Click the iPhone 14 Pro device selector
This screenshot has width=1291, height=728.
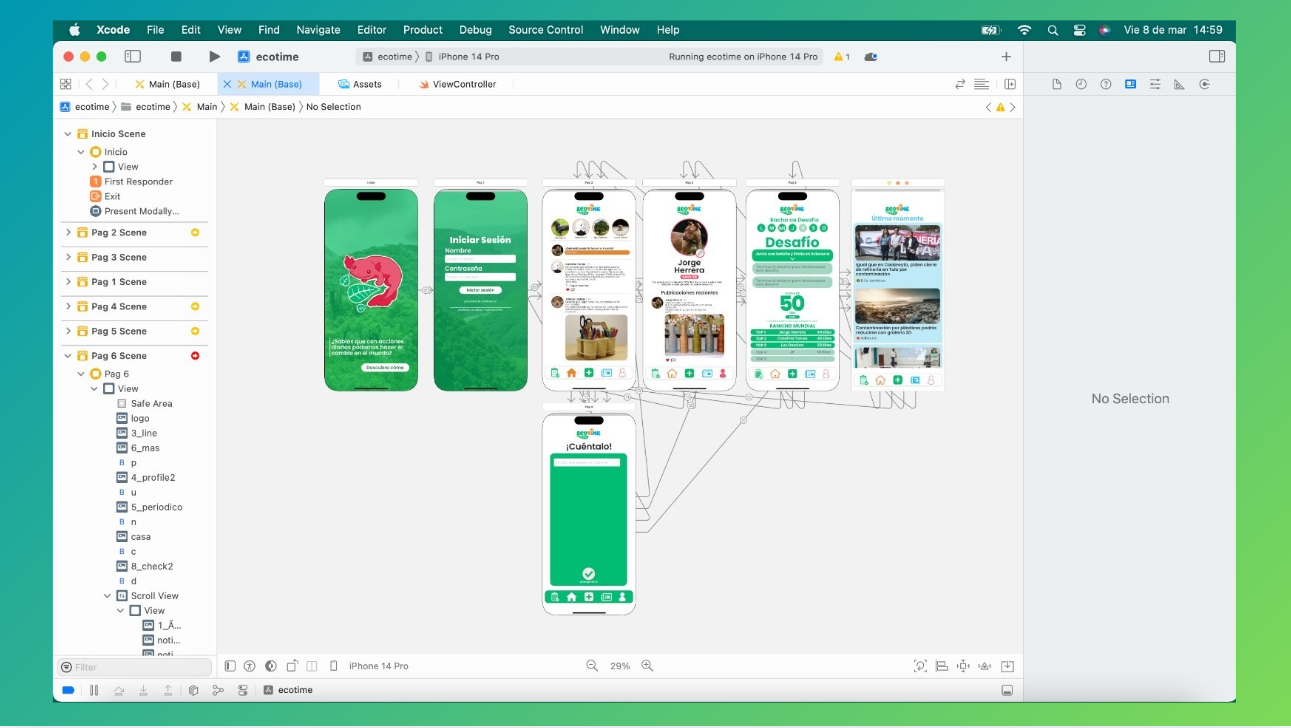[x=468, y=57]
